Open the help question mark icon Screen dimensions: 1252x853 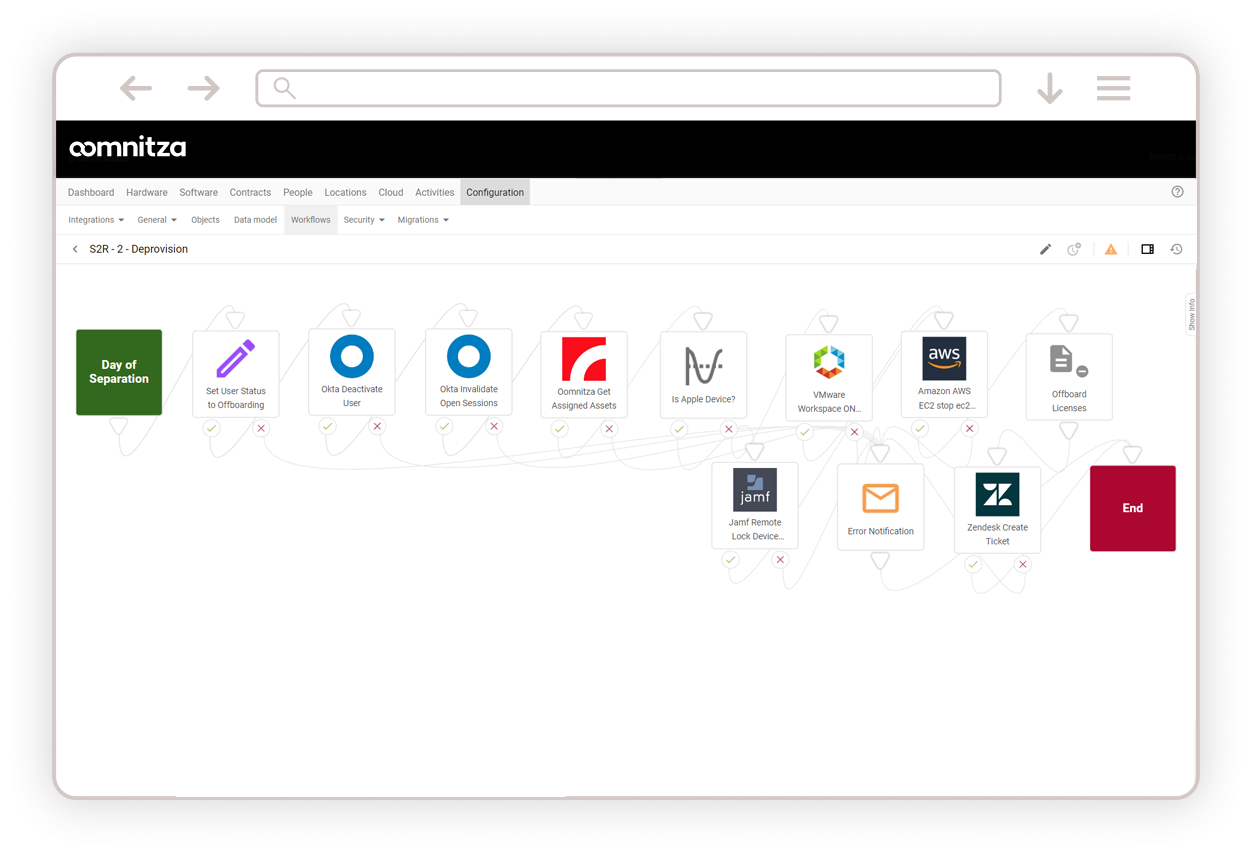(1177, 192)
